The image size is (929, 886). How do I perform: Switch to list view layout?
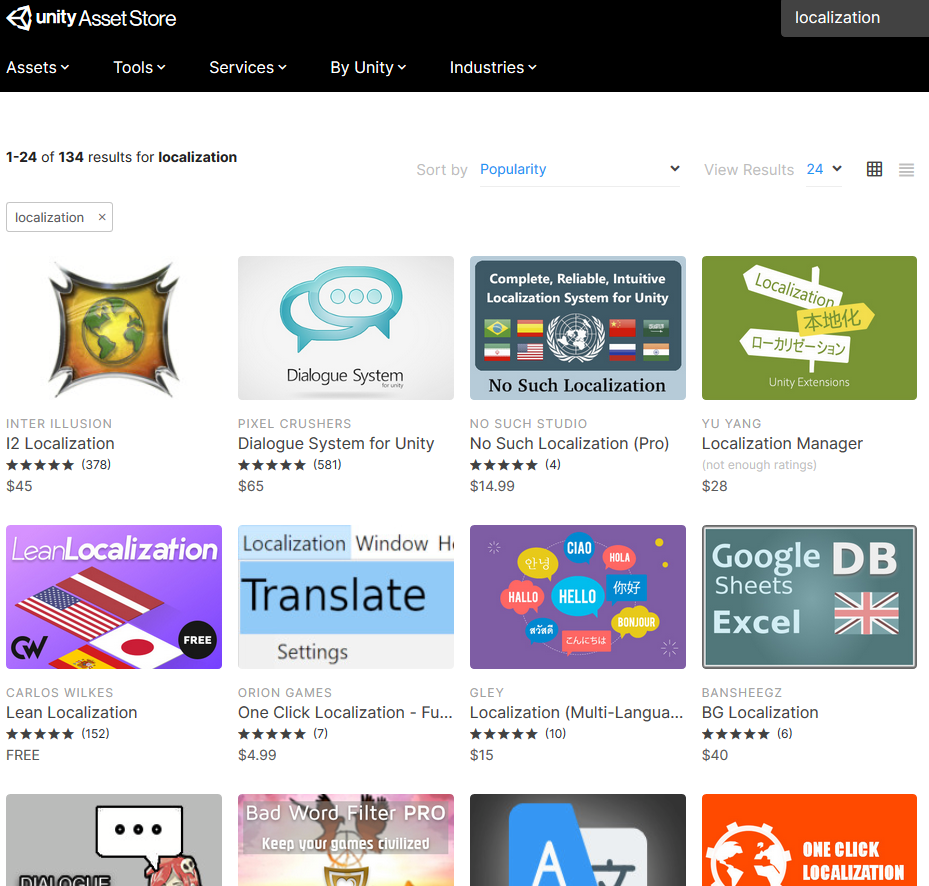[906, 170]
